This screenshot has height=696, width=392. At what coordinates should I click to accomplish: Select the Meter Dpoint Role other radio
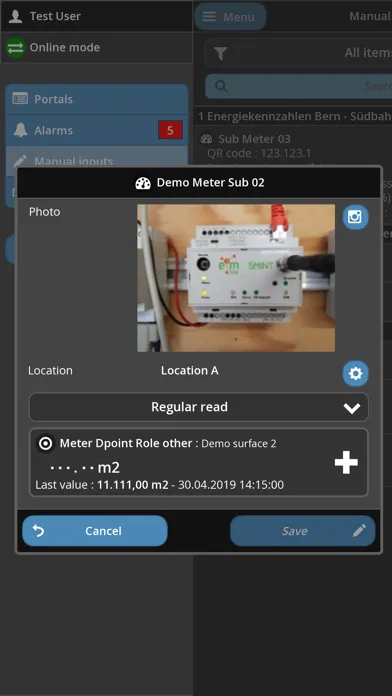coord(46,443)
